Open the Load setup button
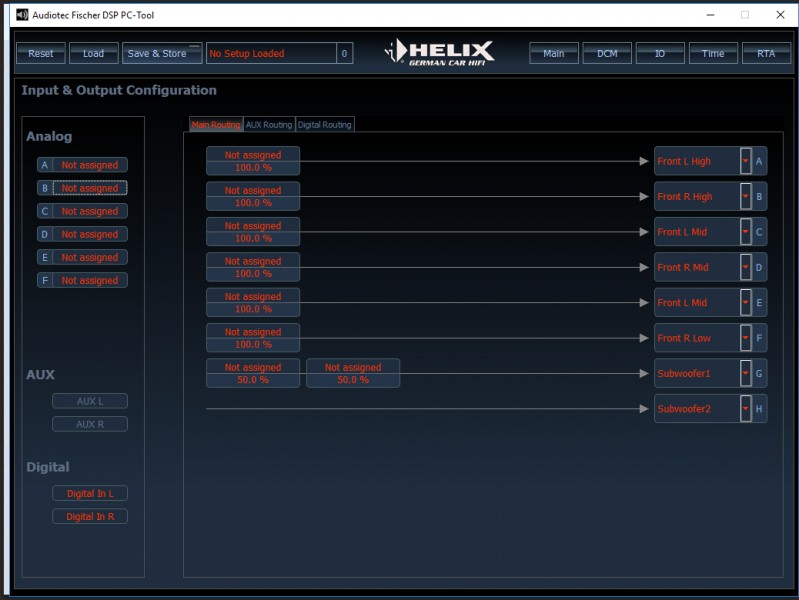This screenshot has height=600, width=799. click(94, 53)
